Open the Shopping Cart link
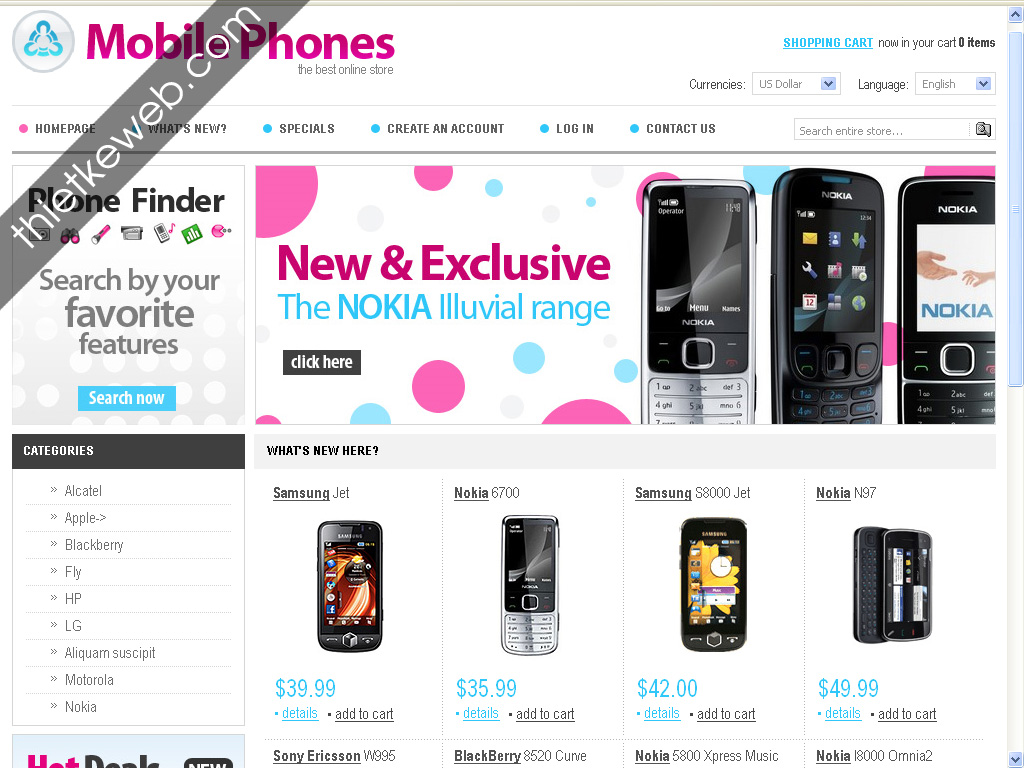This screenshot has width=1024, height=768. coord(827,42)
